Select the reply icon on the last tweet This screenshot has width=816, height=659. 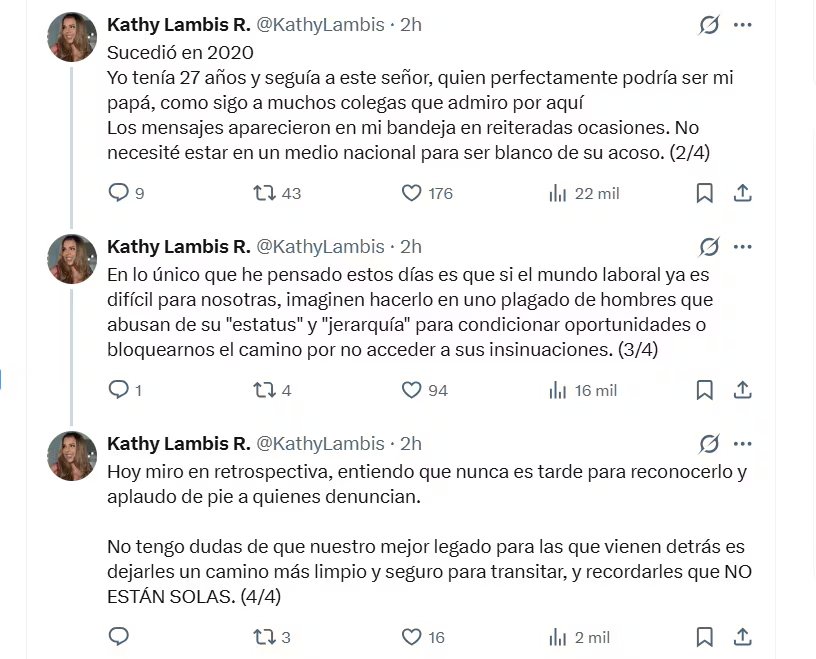[118, 637]
